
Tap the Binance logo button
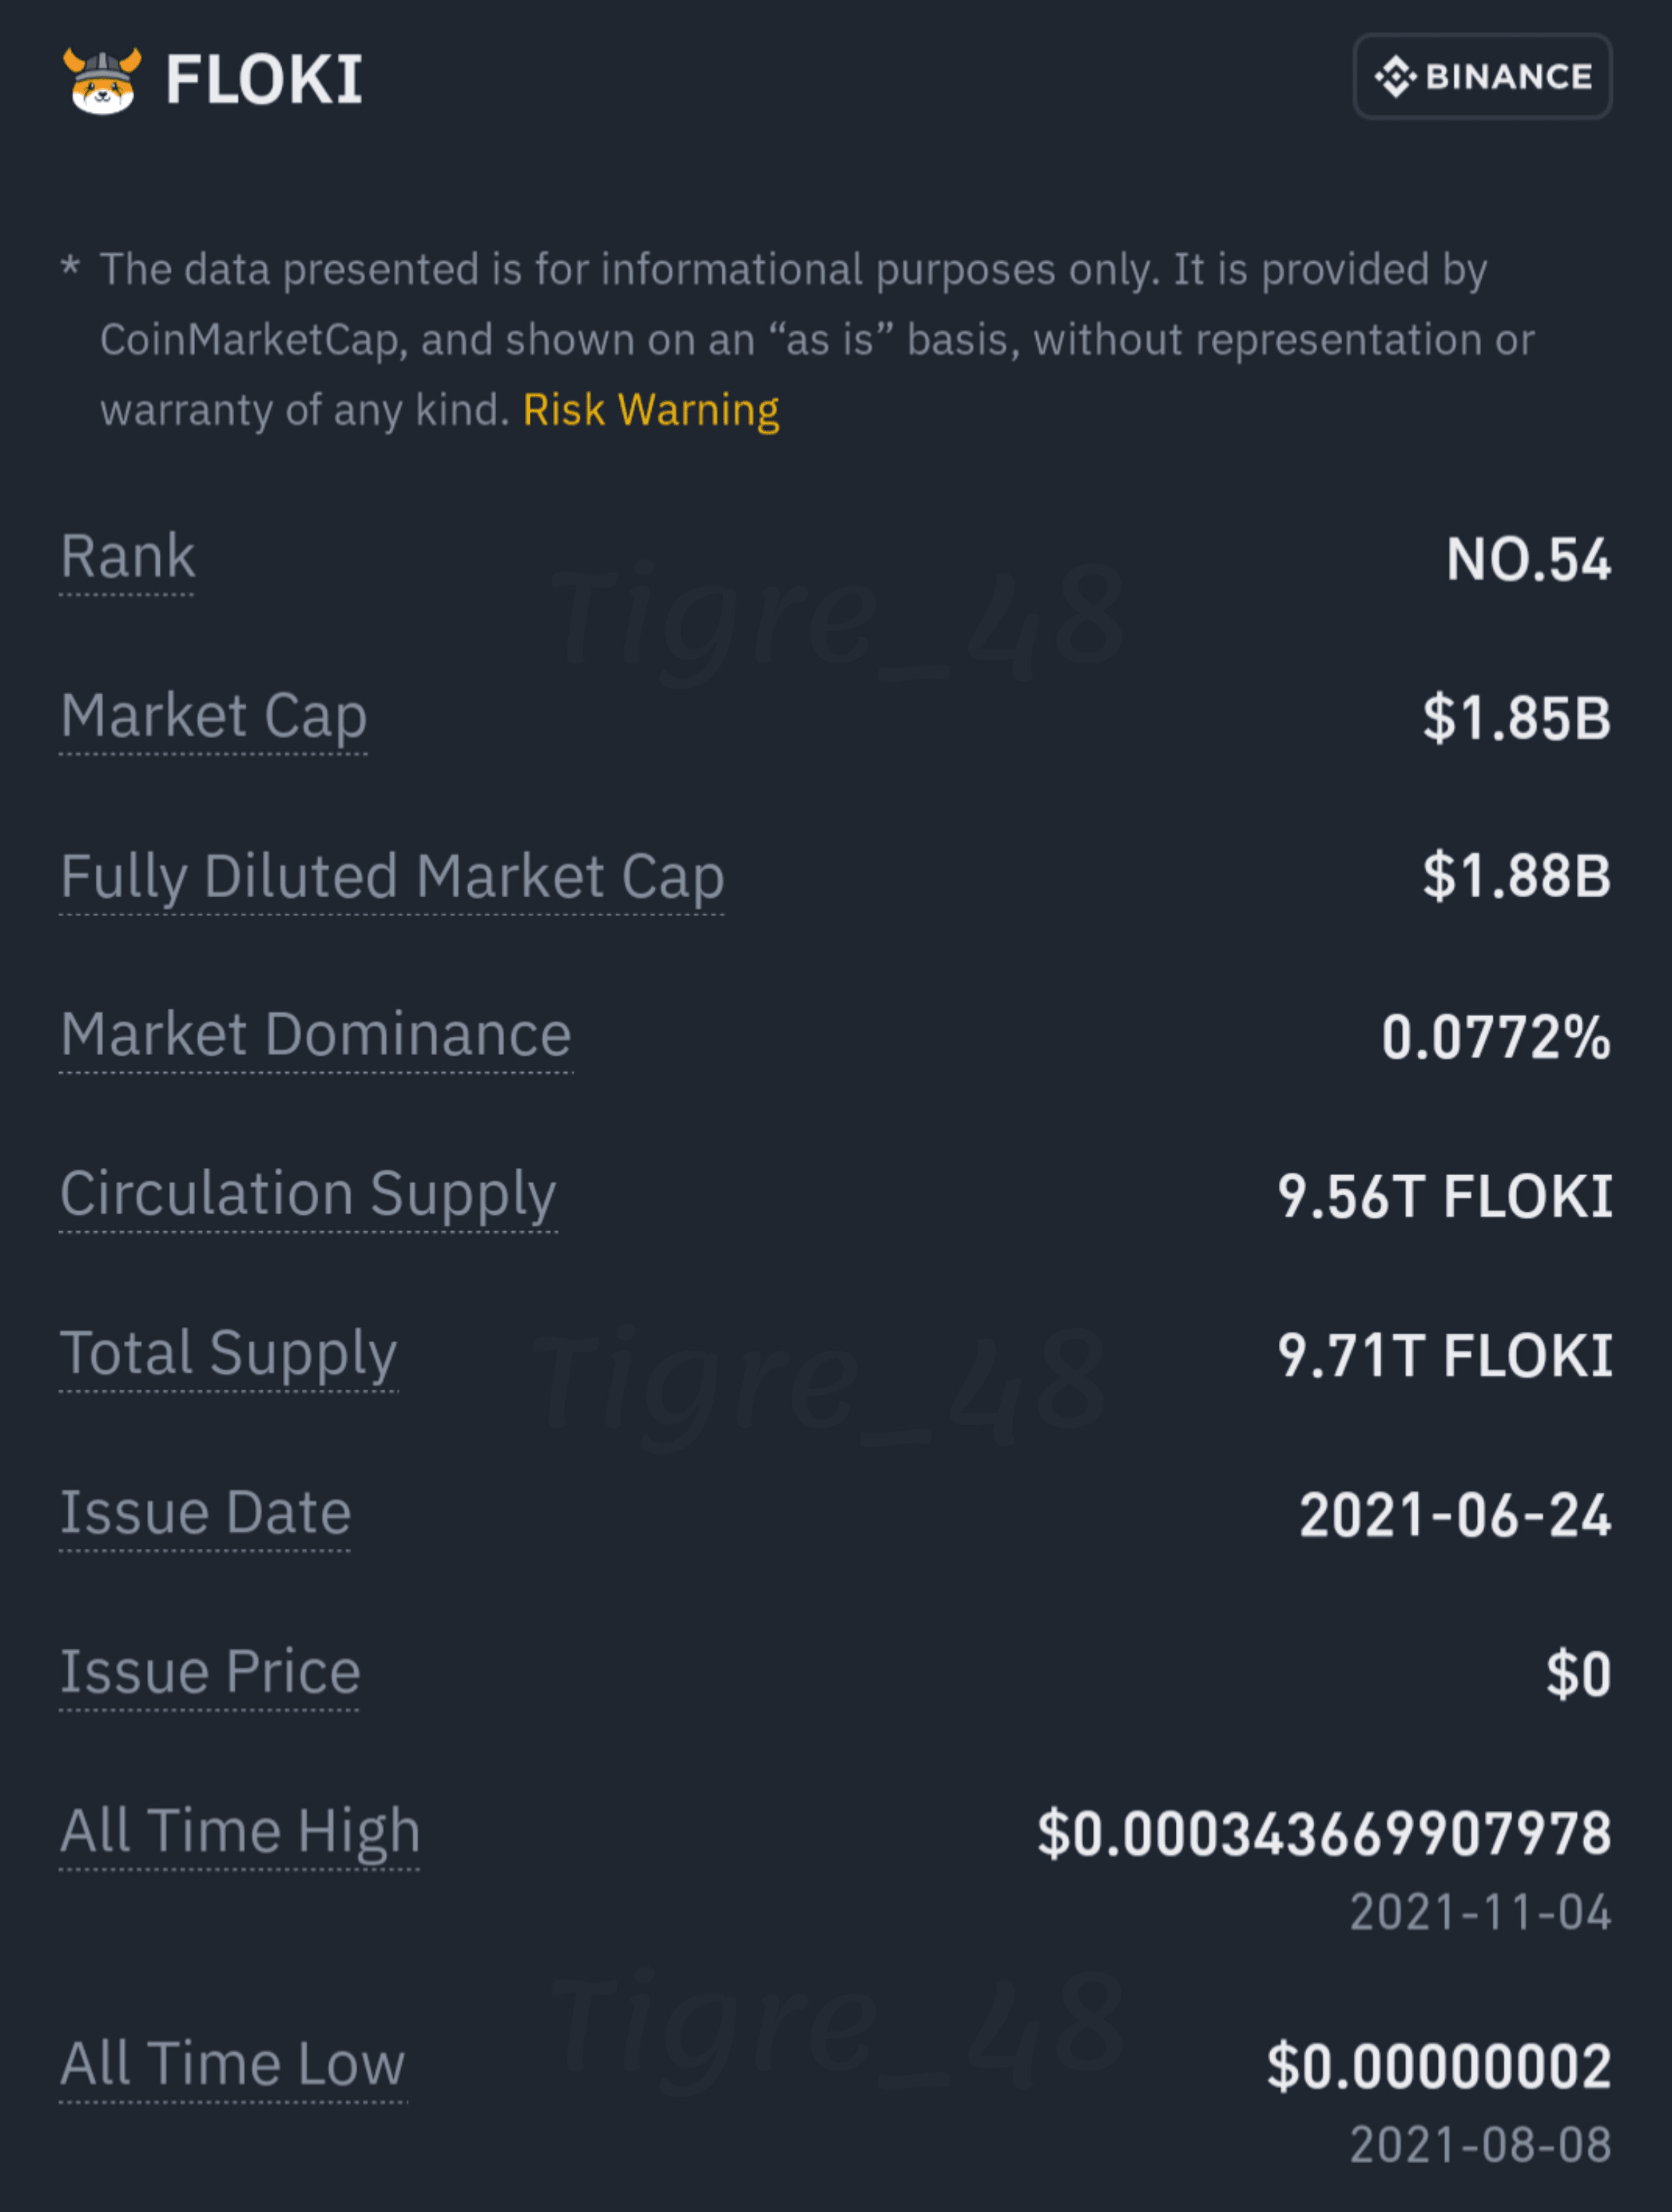click(1482, 77)
